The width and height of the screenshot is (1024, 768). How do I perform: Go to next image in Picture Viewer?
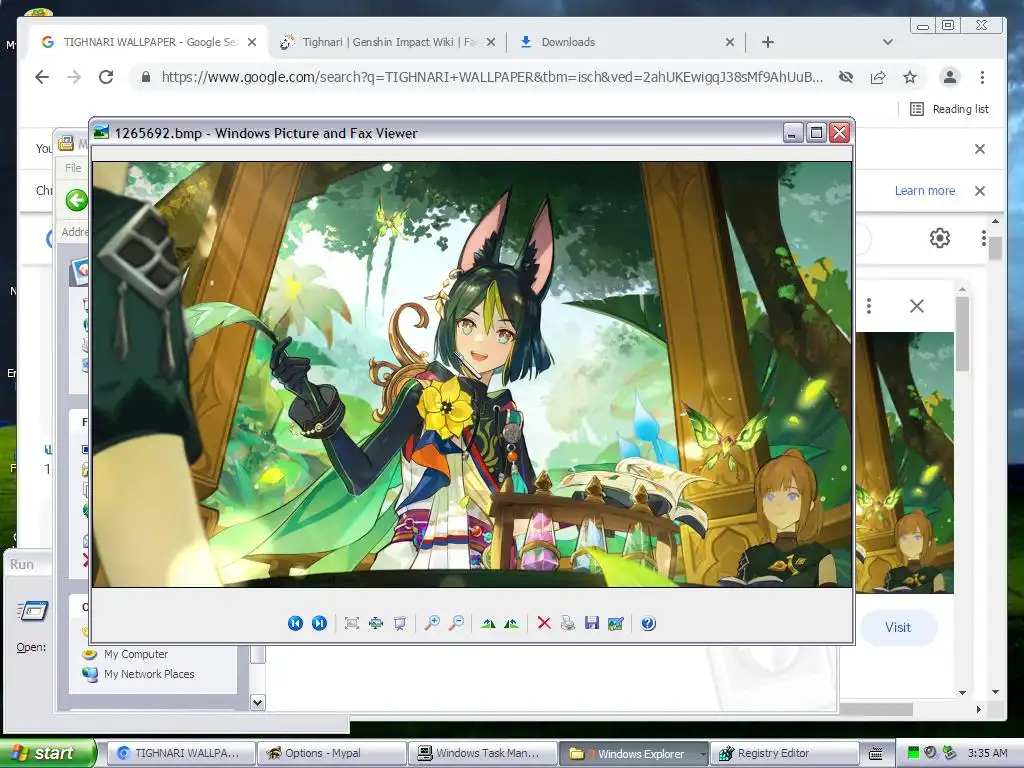pyautogui.click(x=319, y=623)
